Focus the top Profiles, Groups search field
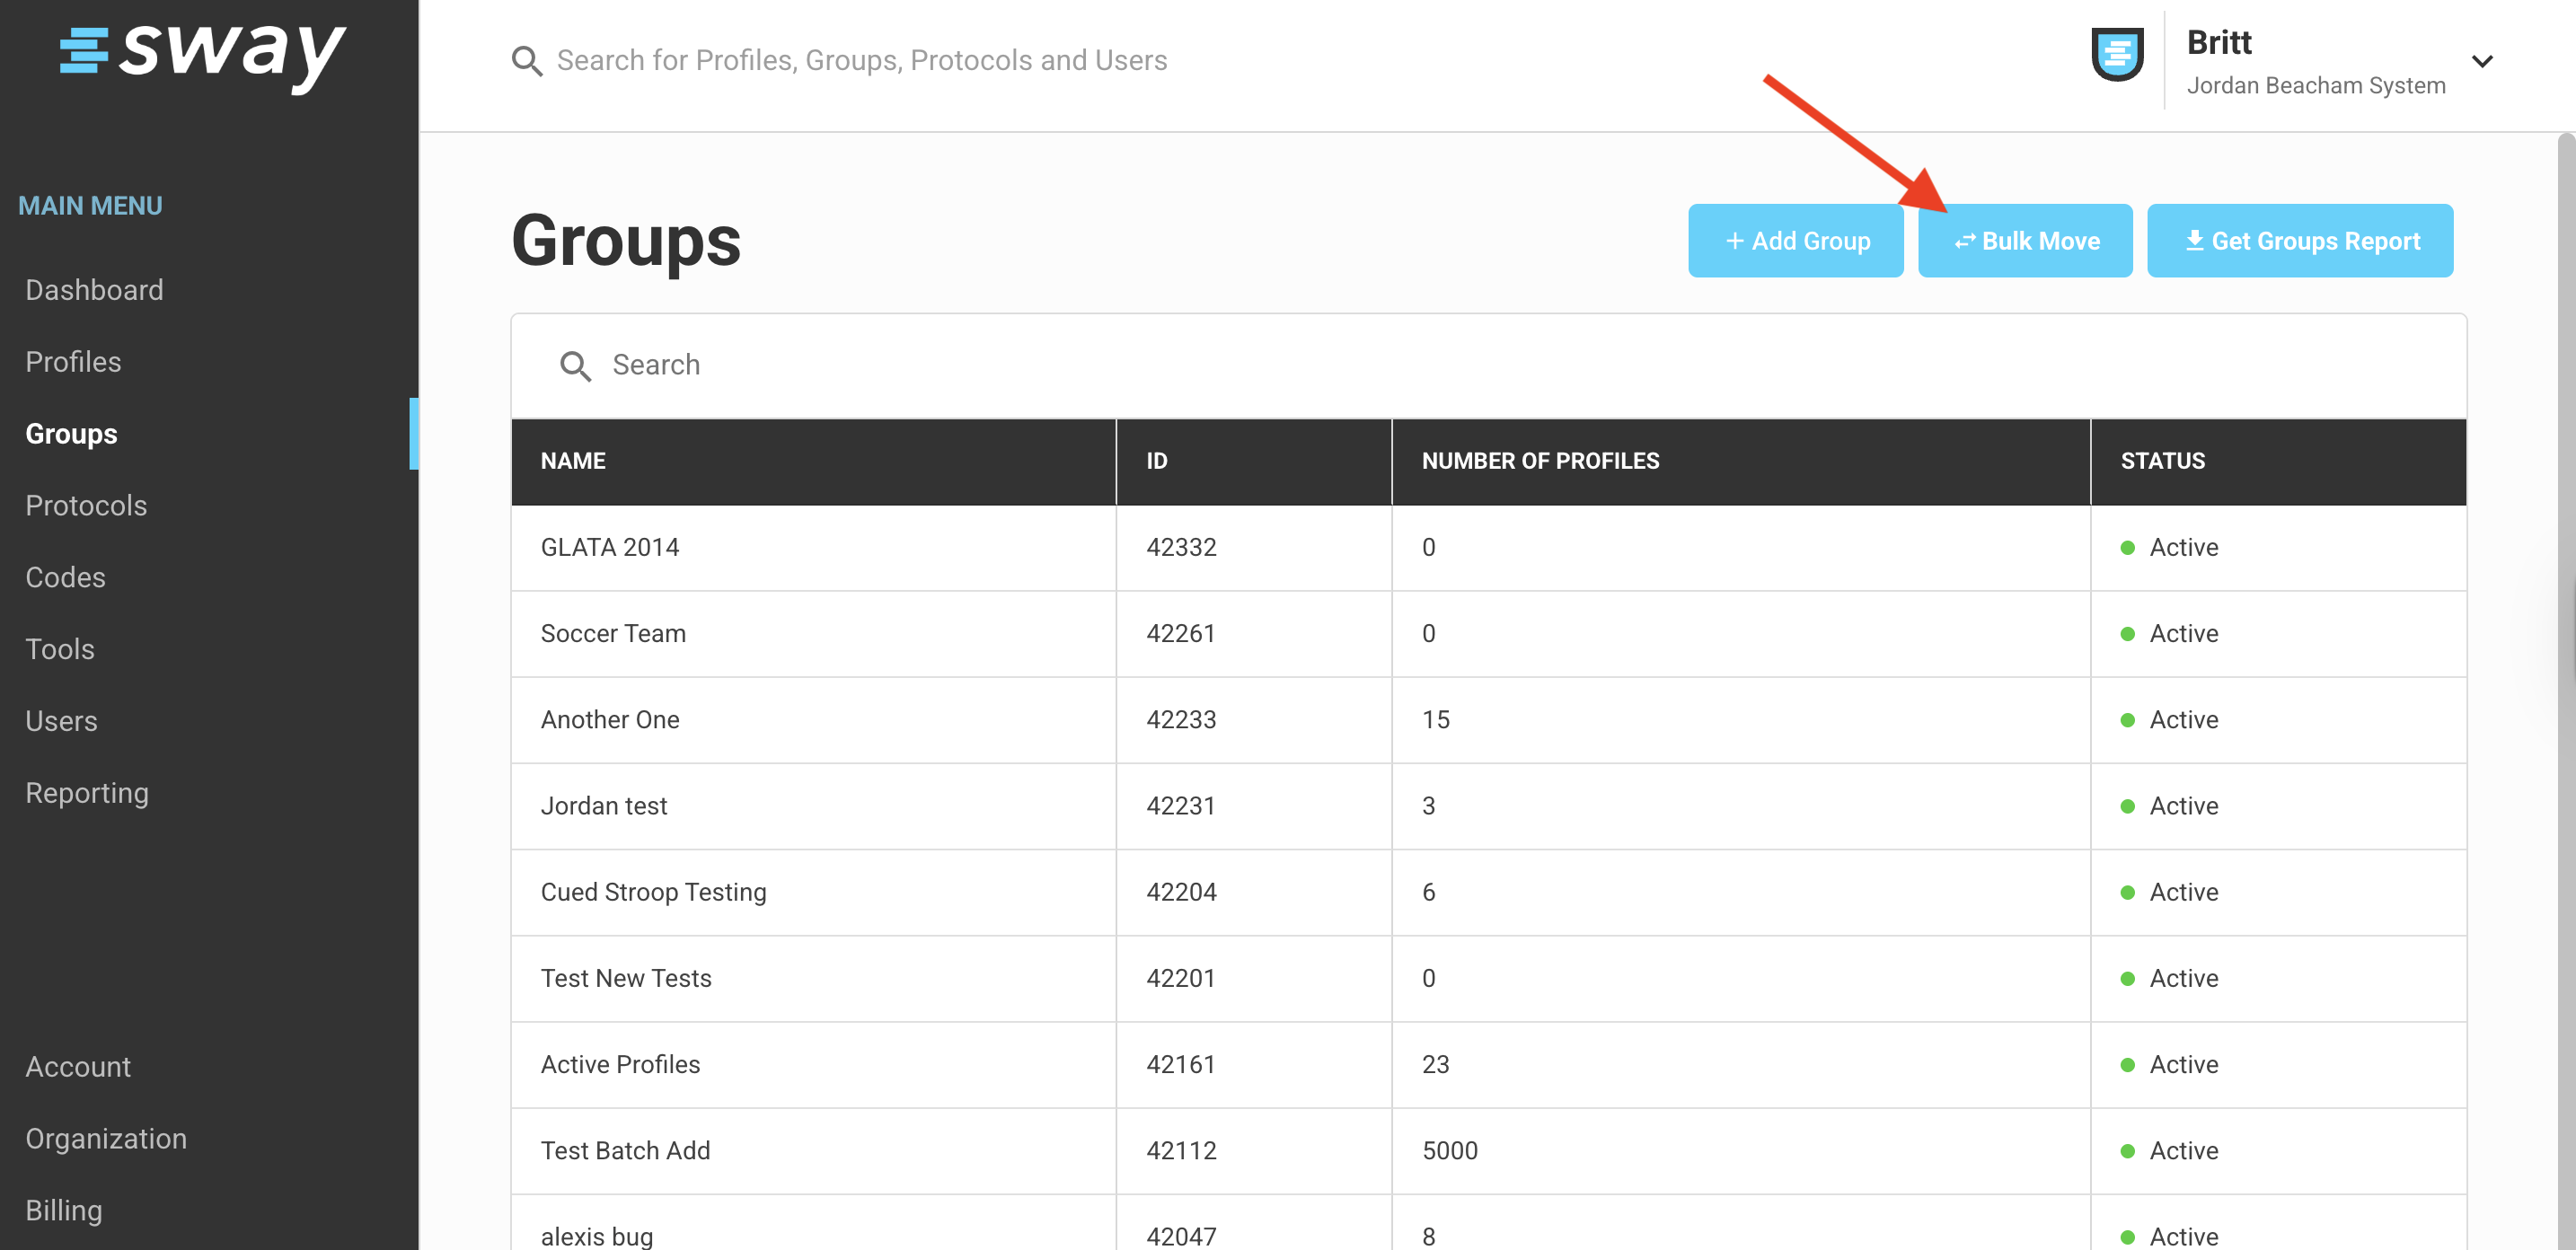2576x1250 pixels. pos(862,61)
